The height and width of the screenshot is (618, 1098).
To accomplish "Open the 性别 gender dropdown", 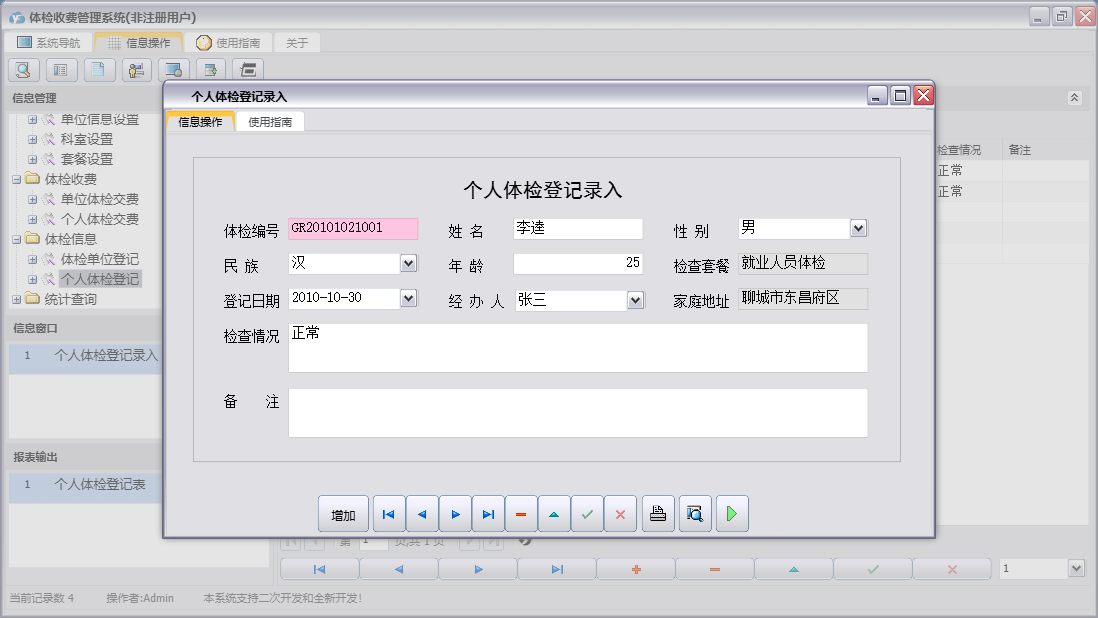I will [858, 228].
